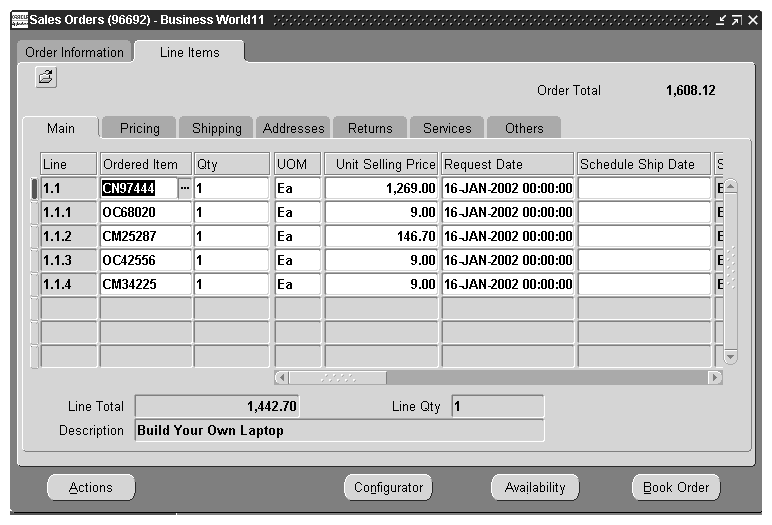Select the Line Items tab
Viewport: 772px width, 525px height.
pos(190,52)
